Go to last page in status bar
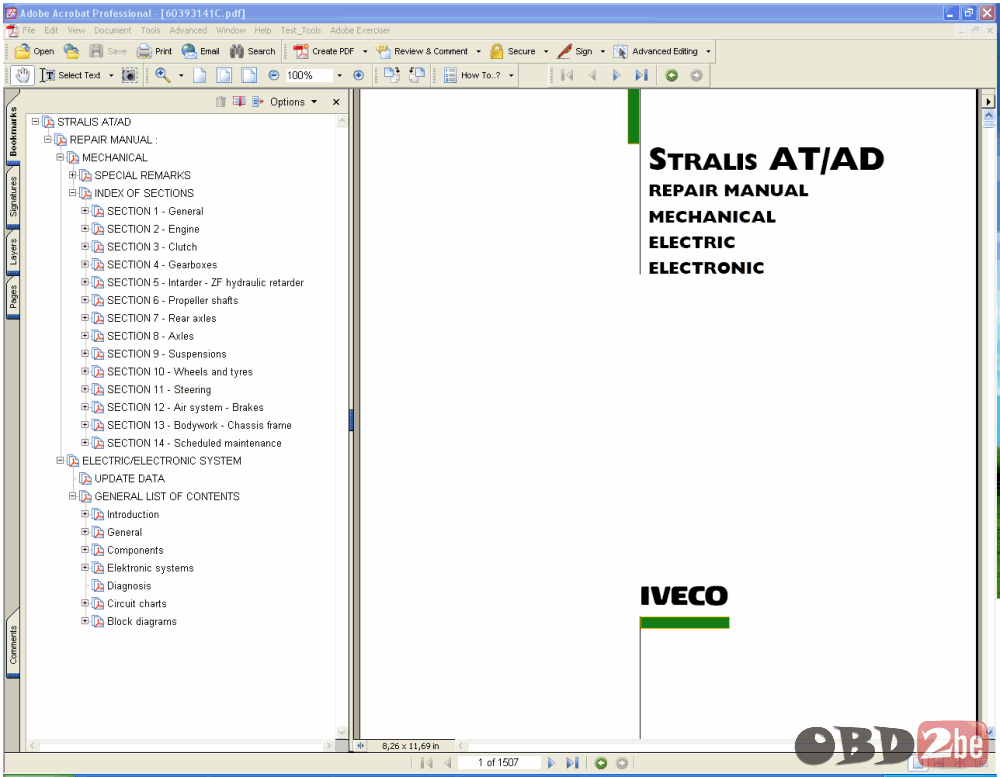 pos(572,762)
